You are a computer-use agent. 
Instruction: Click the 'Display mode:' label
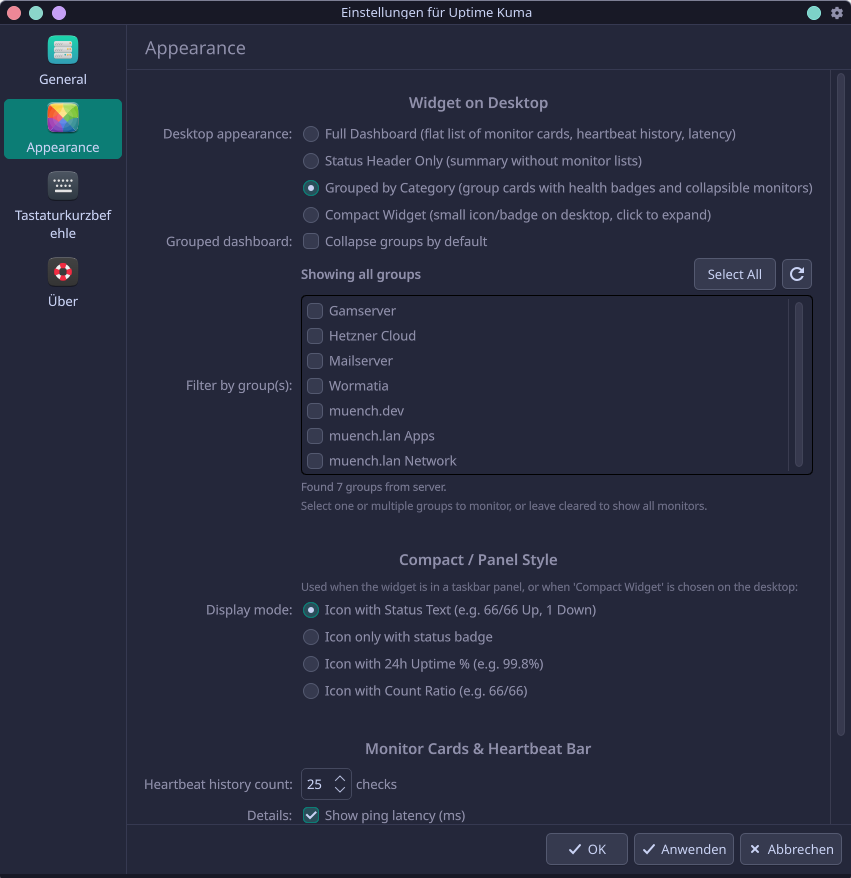tap(249, 610)
